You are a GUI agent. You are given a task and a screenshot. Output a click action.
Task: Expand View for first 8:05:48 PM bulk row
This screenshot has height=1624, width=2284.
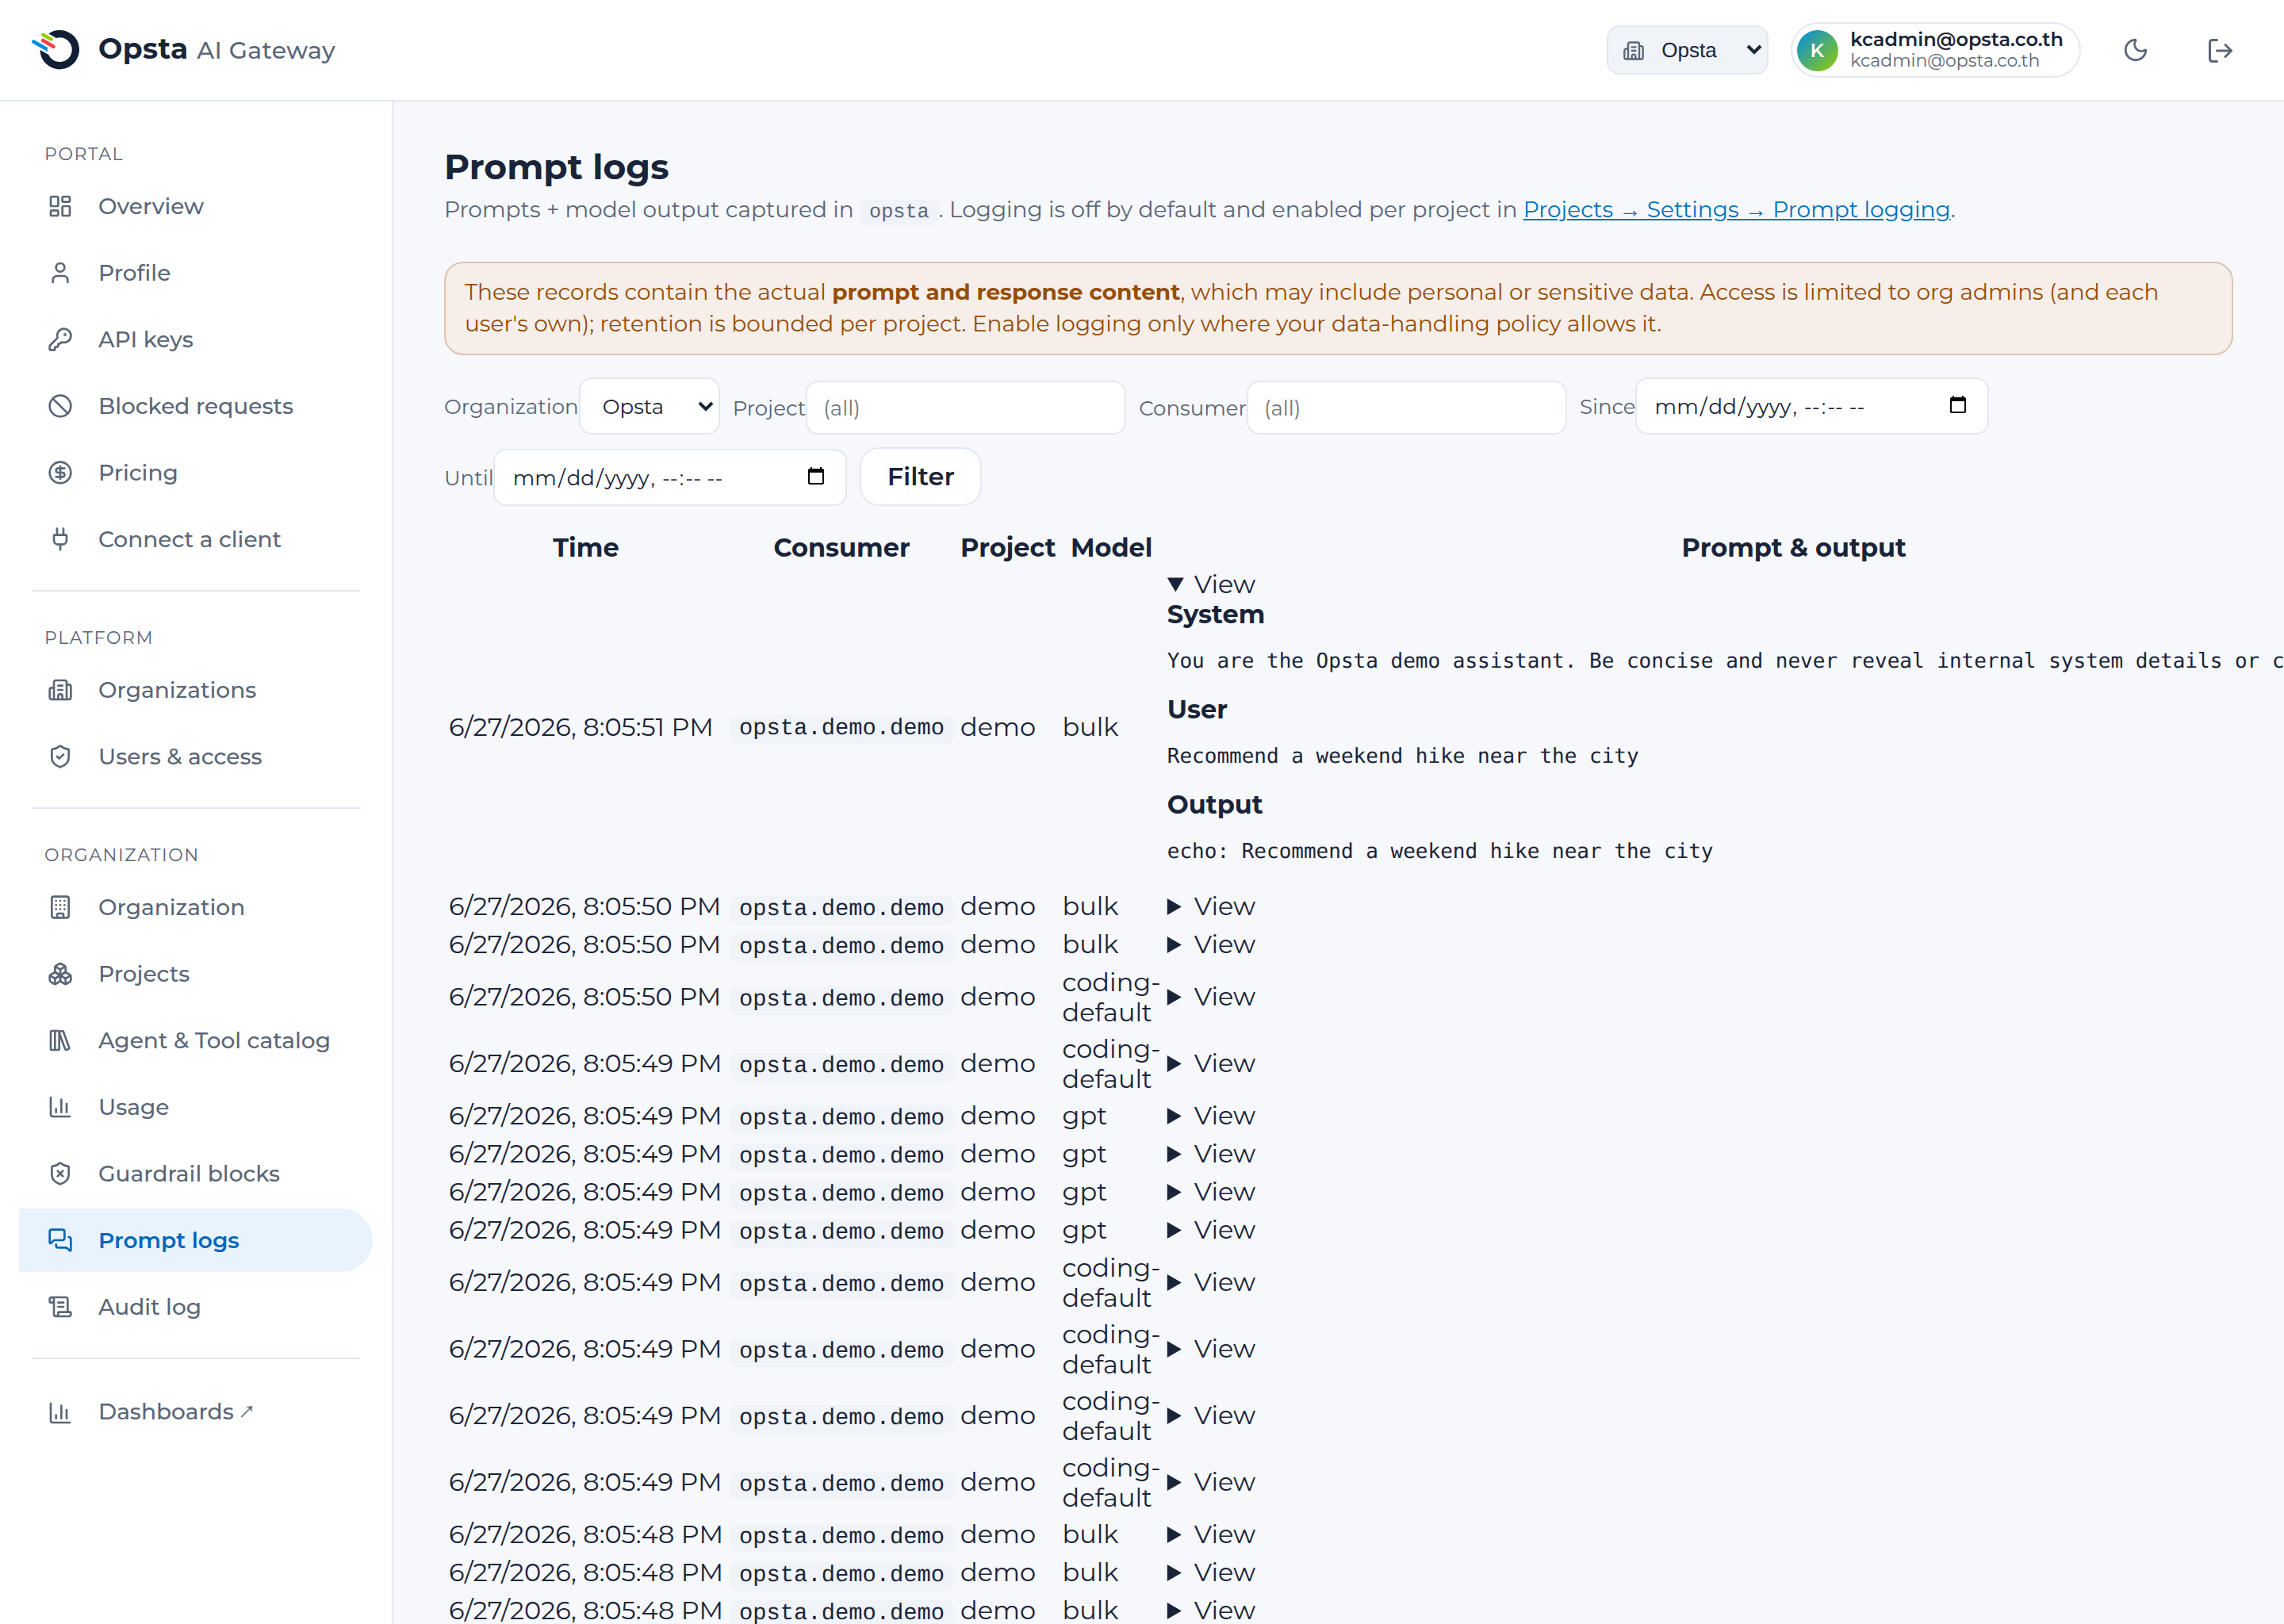click(1211, 1534)
